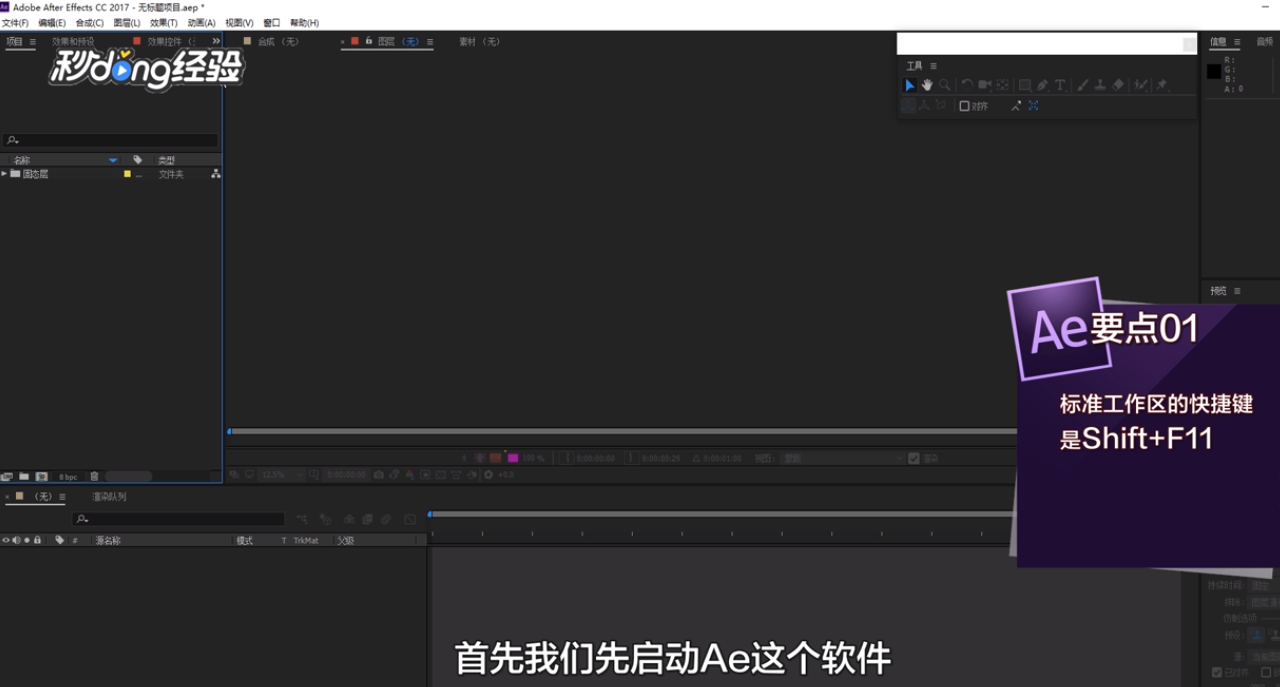Switch to the 效果和预设 tab
Screen dimensions: 1280x687
tap(73, 42)
